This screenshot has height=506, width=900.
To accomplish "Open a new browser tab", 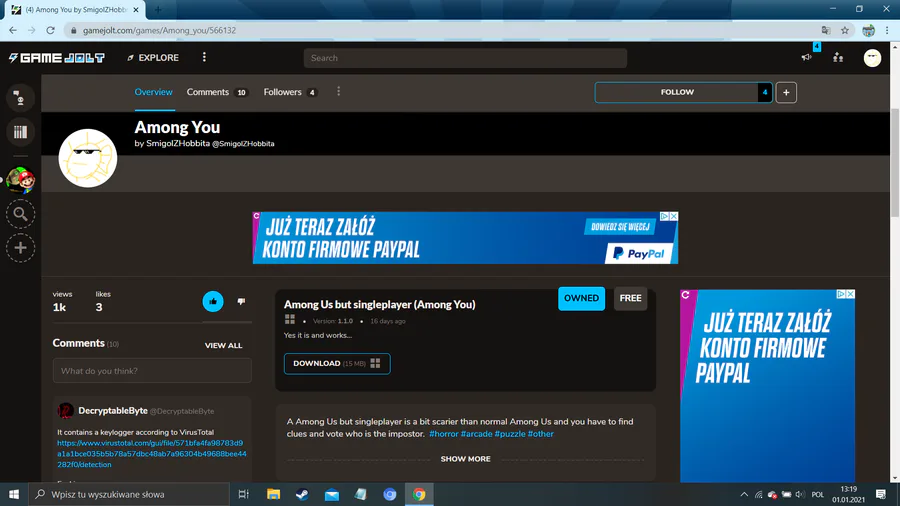I will click(x=158, y=10).
